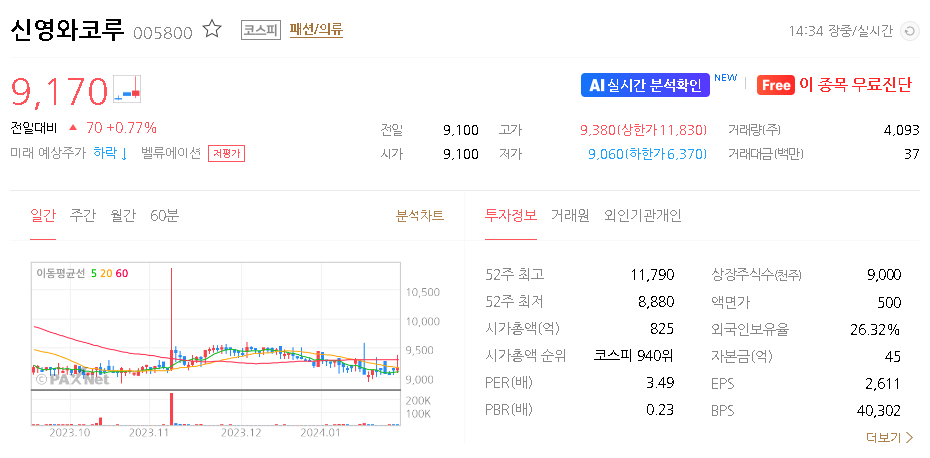Click BPS value 40,302
Viewport: 930px width, 458px height.
pos(879,411)
